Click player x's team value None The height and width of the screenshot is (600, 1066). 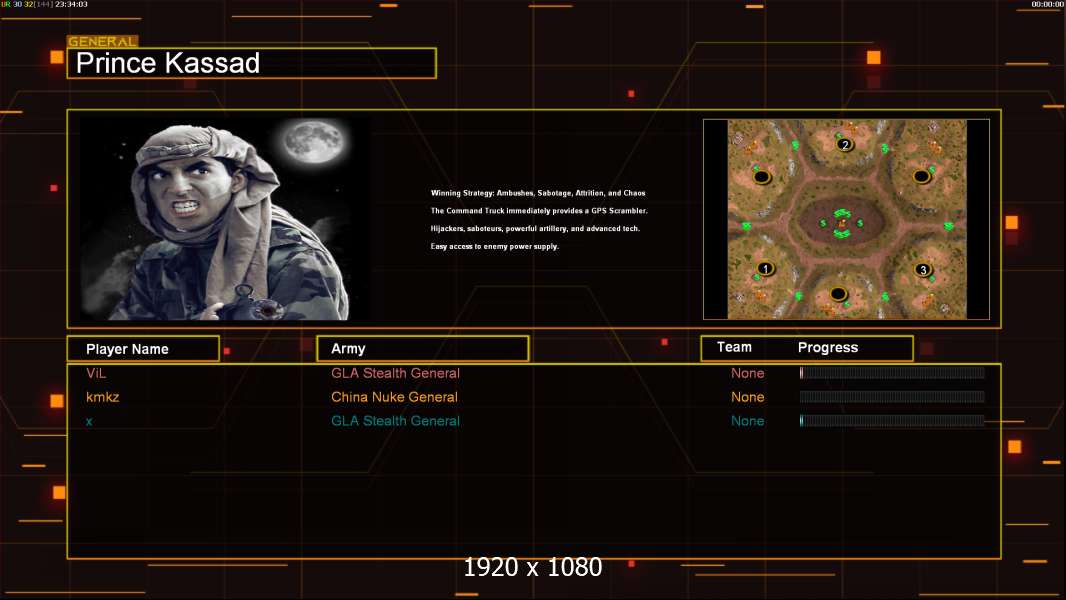747,421
